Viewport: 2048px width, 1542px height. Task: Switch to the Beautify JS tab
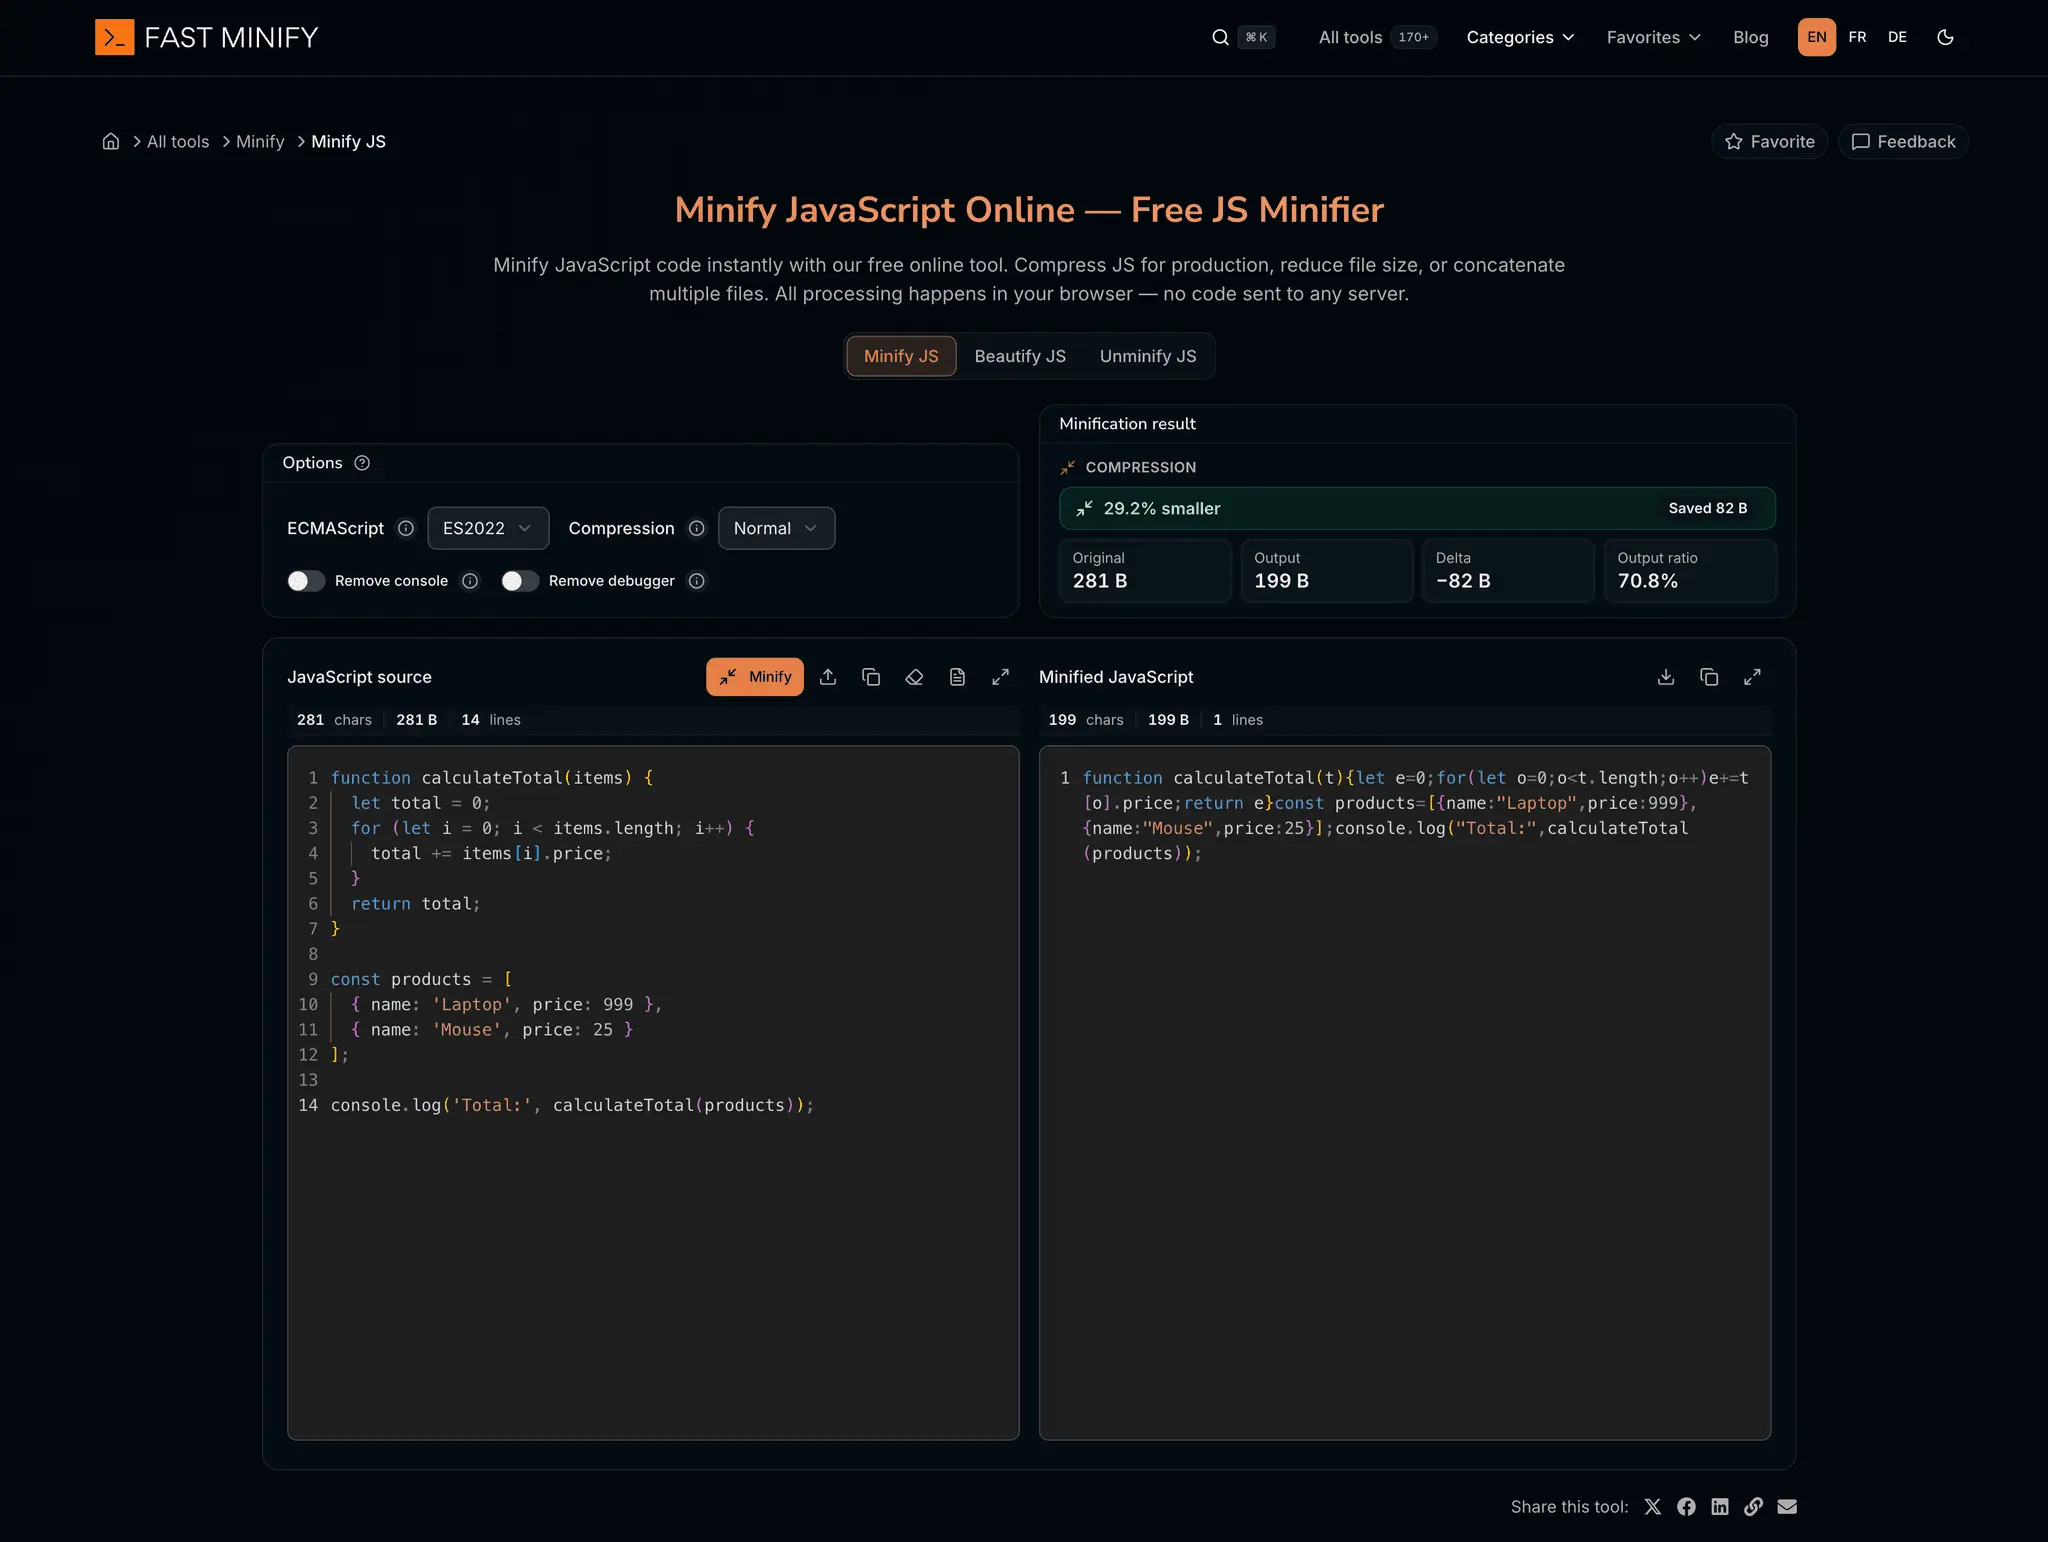(x=1020, y=356)
